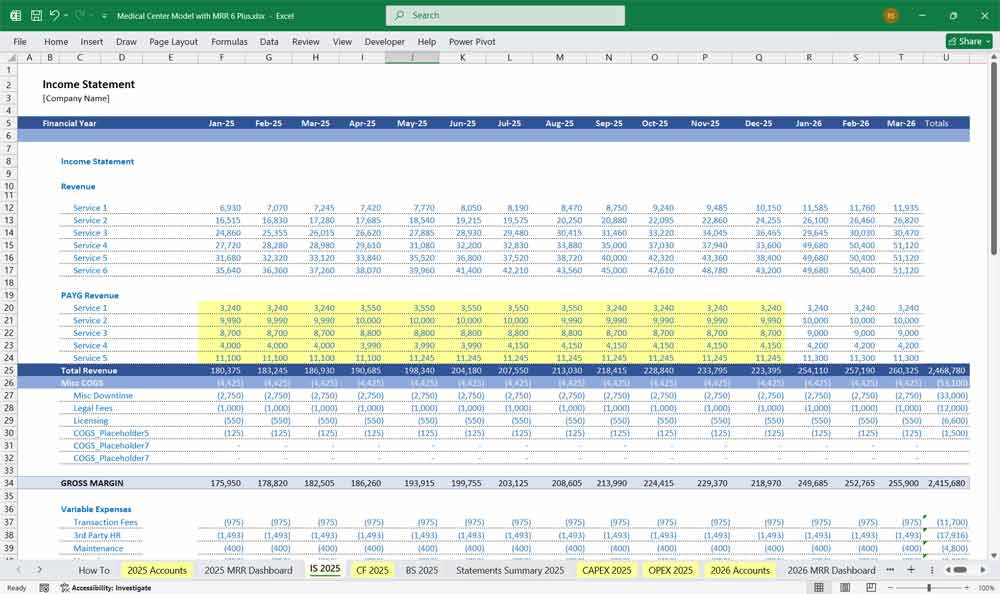Undo the last action

(x=55, y=14)
